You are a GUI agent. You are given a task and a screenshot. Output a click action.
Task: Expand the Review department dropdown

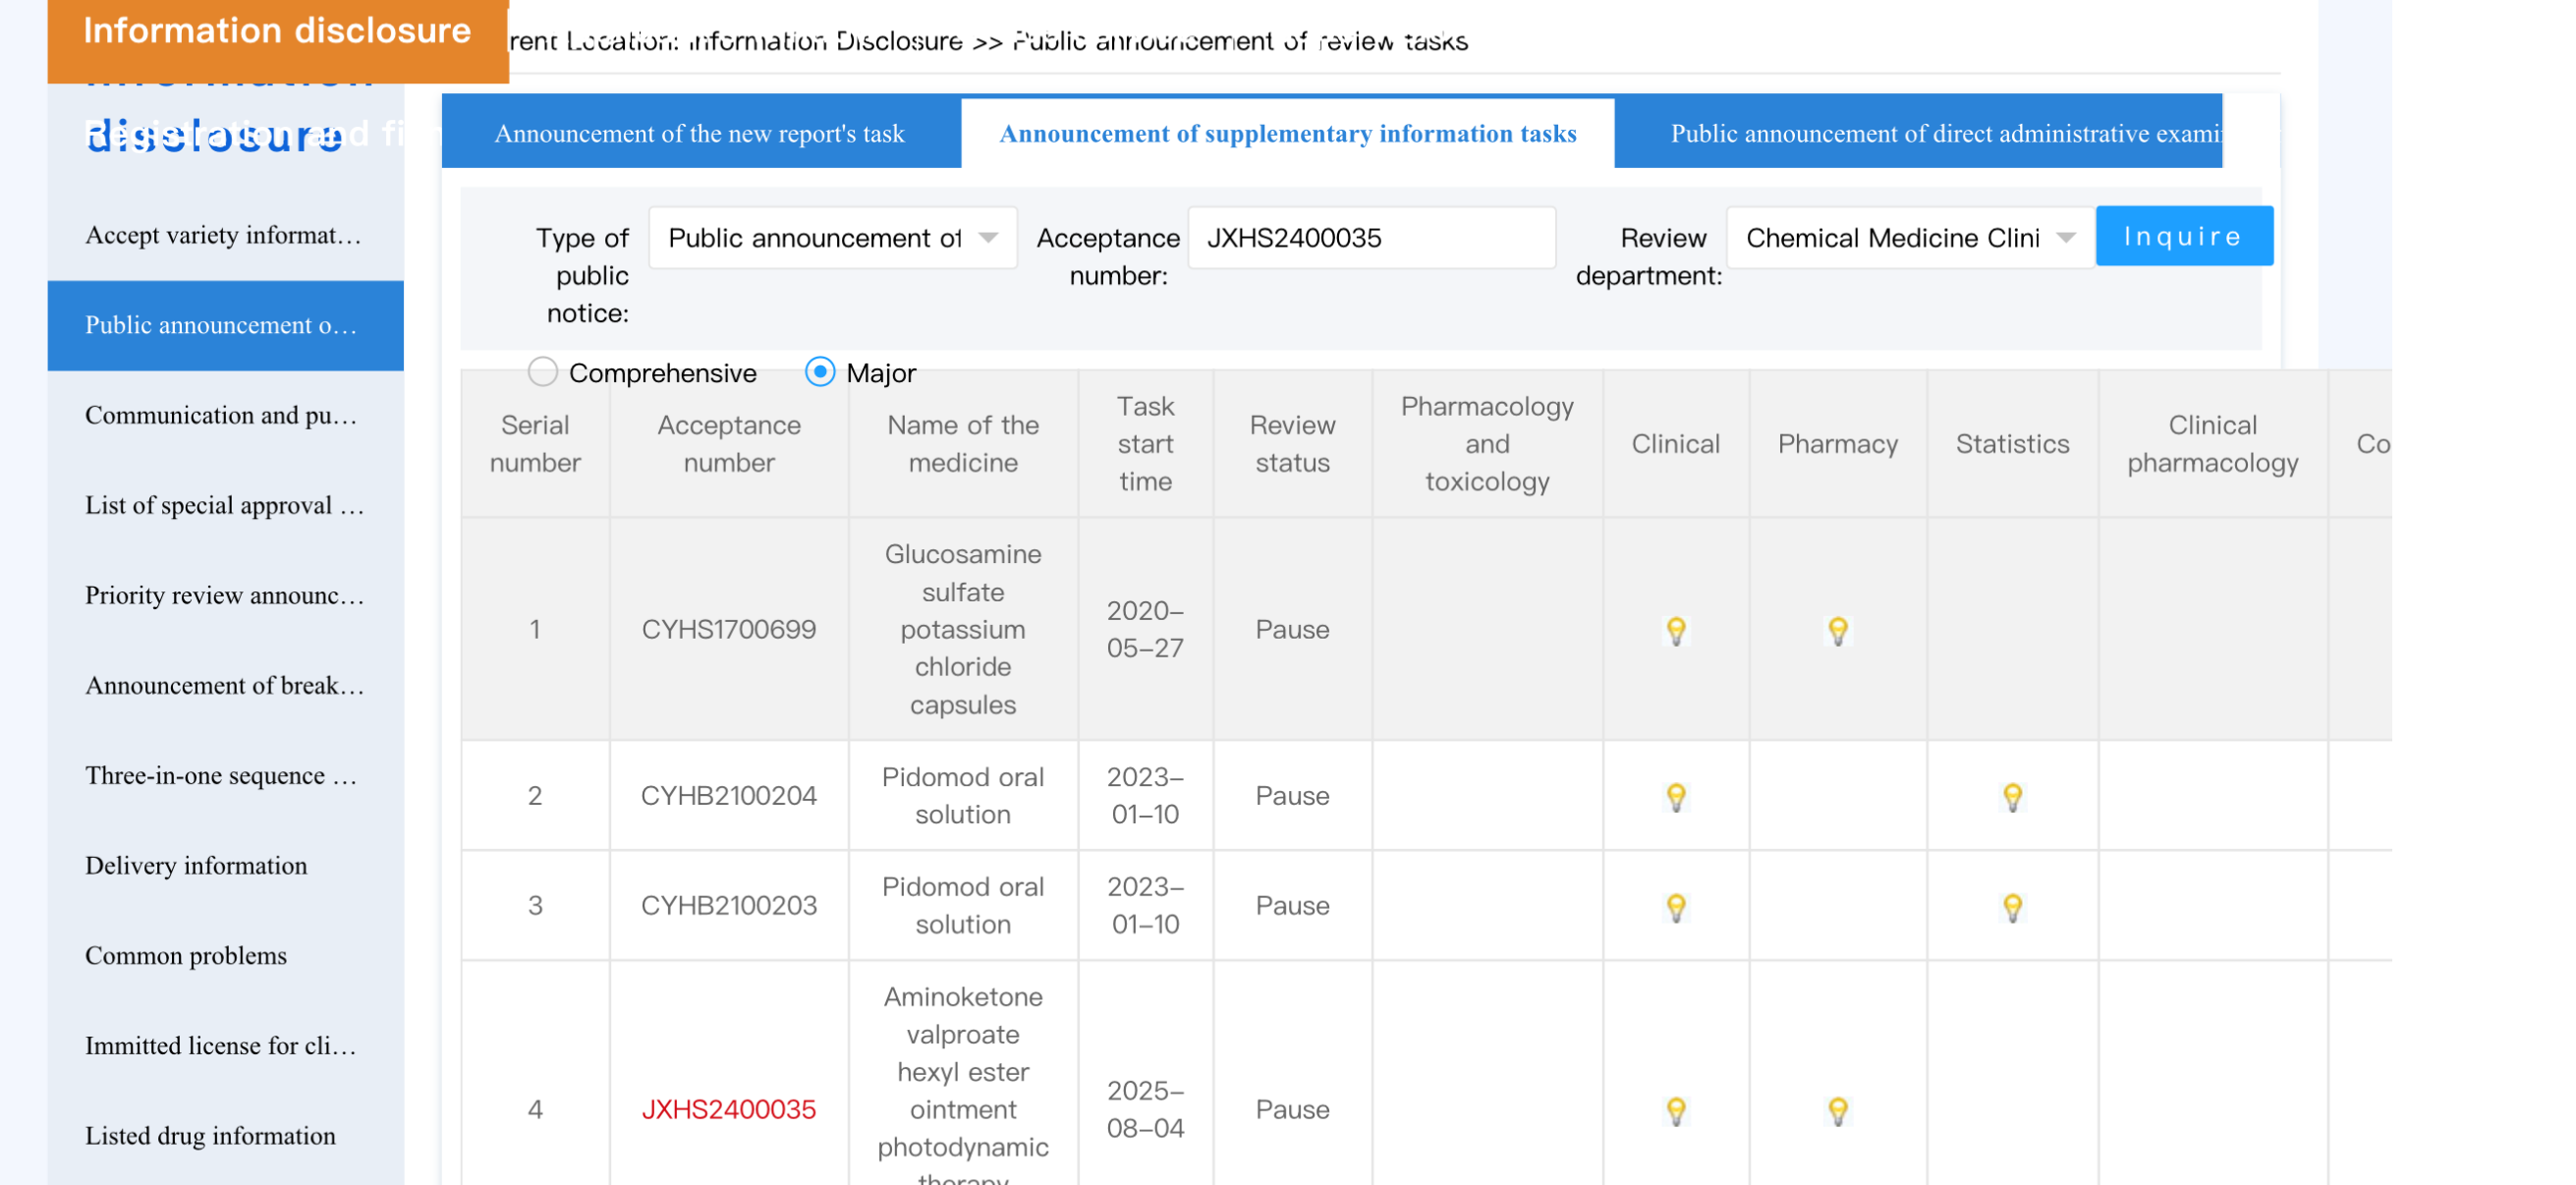point(1909,238)
